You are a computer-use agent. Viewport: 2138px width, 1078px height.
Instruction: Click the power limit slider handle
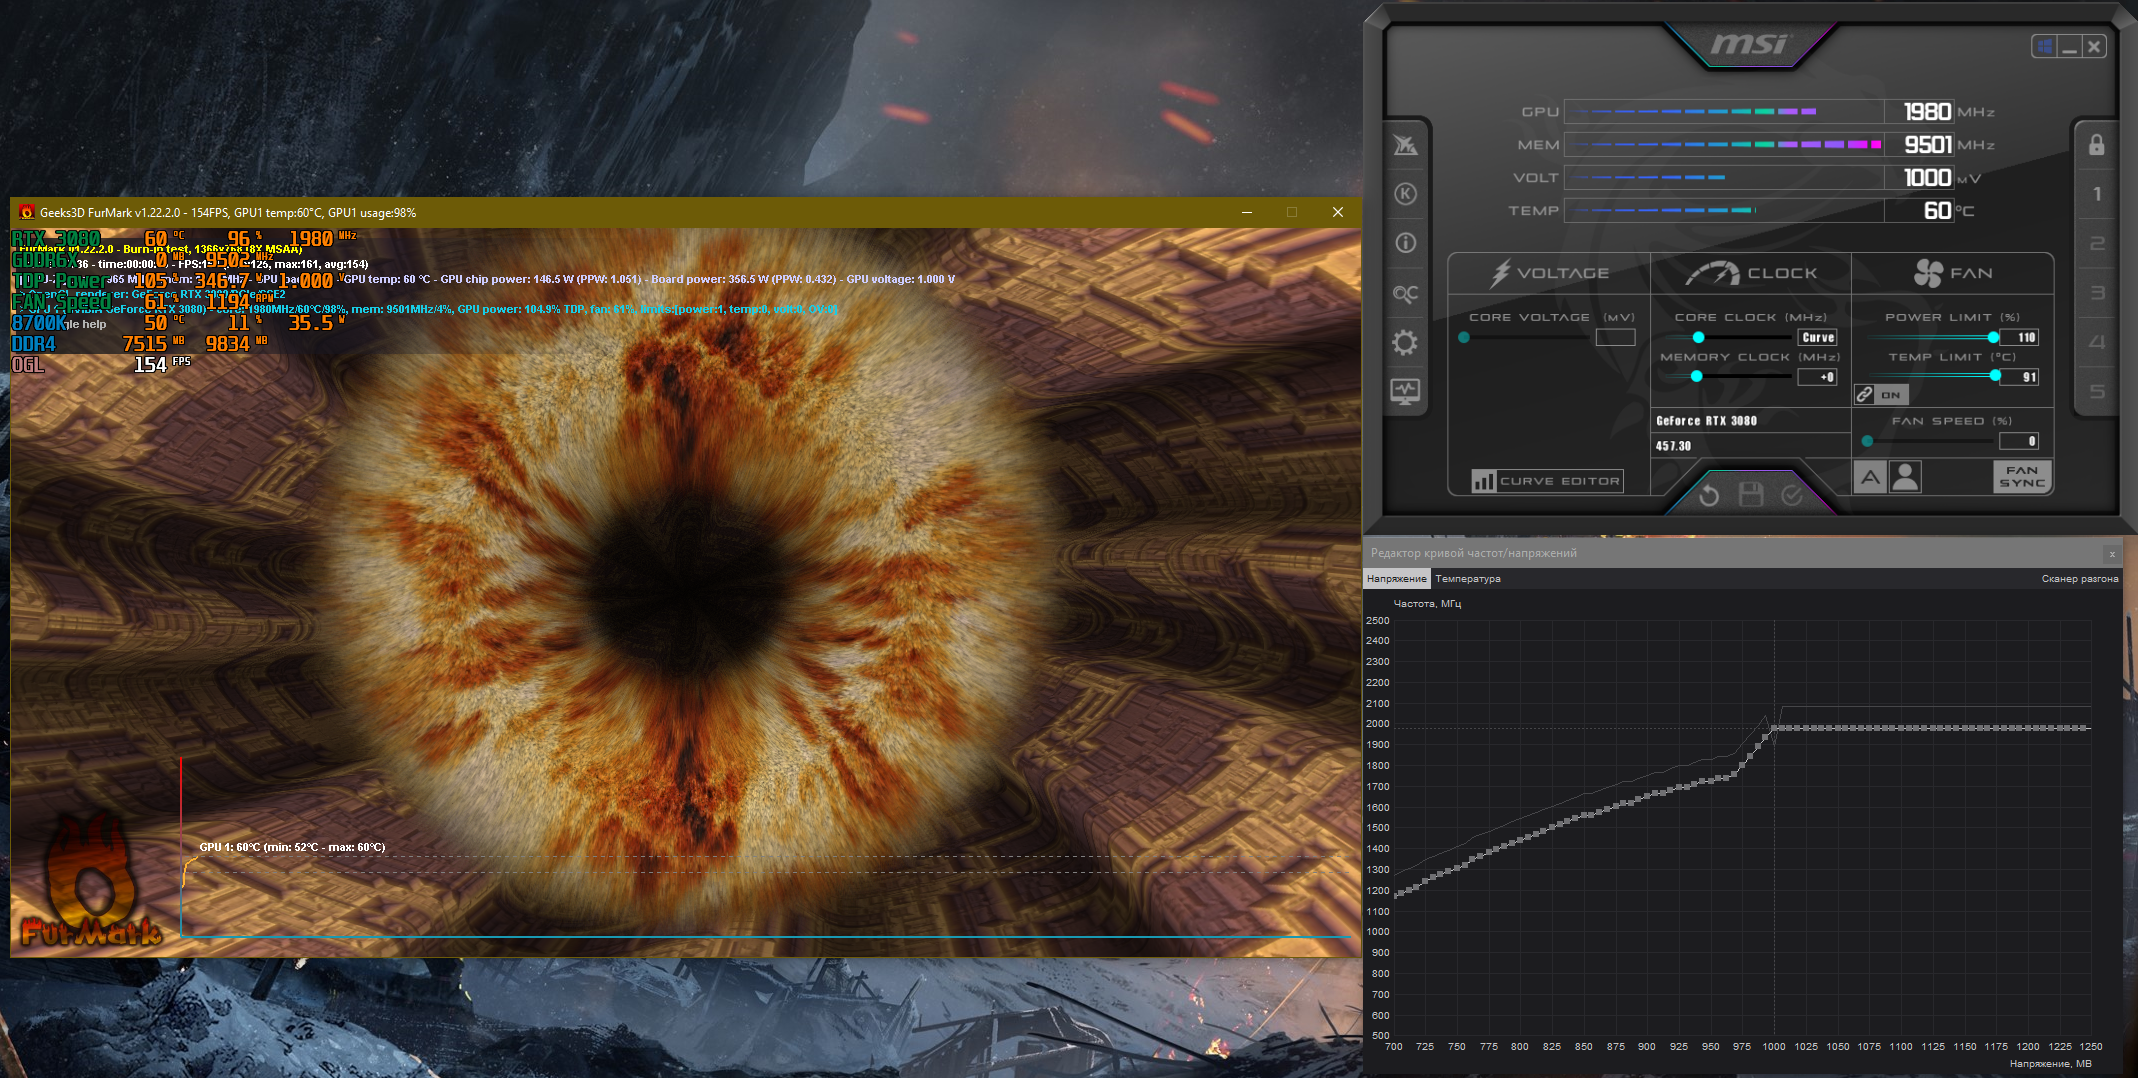click(x=1993, y=338)
